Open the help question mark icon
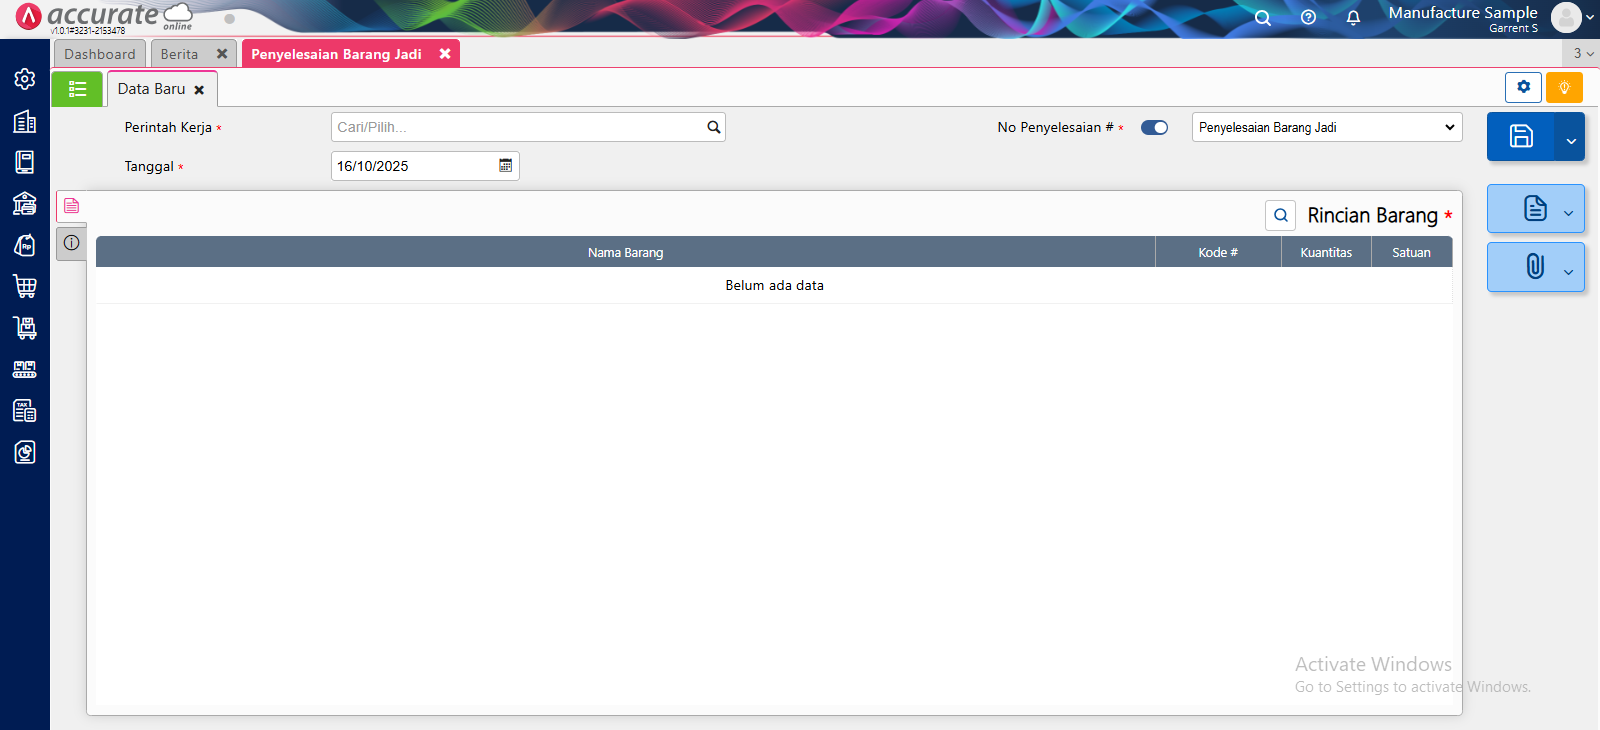 [x=1308, y=18]
